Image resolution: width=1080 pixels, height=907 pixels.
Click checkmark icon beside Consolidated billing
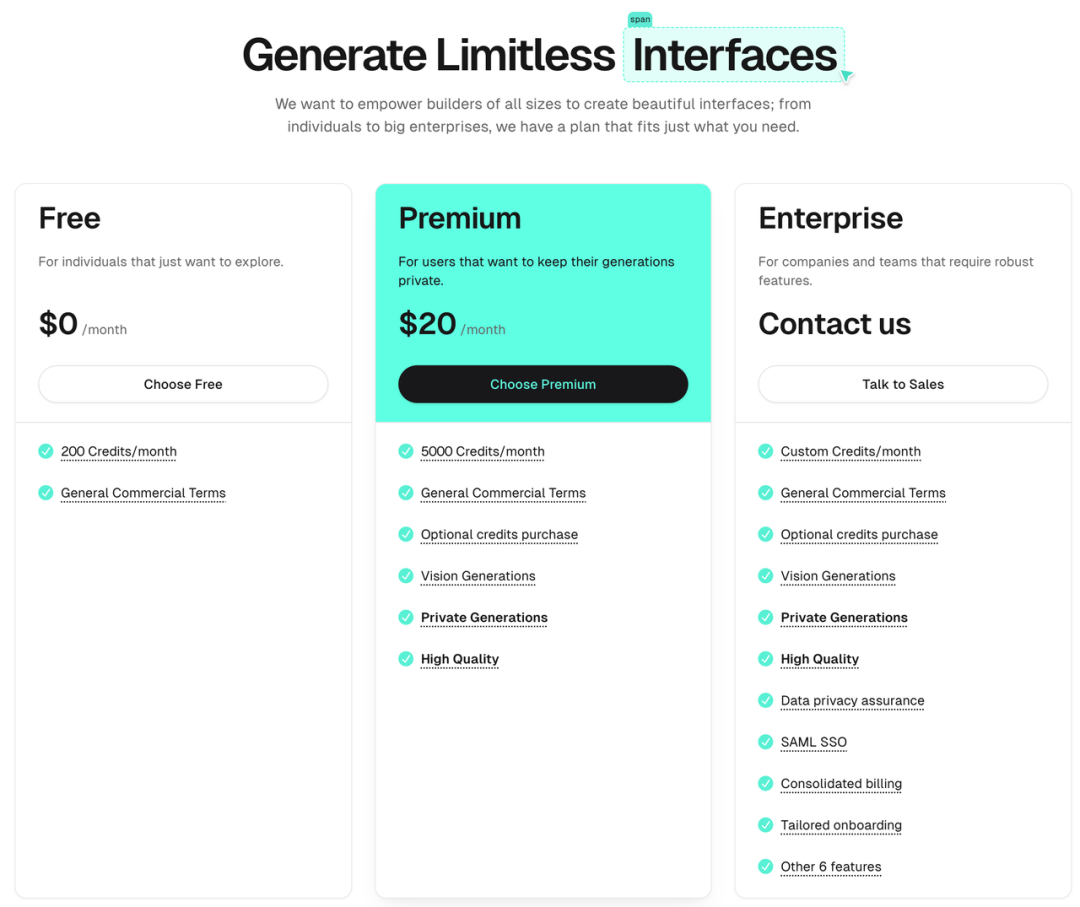tap(765, 783)
